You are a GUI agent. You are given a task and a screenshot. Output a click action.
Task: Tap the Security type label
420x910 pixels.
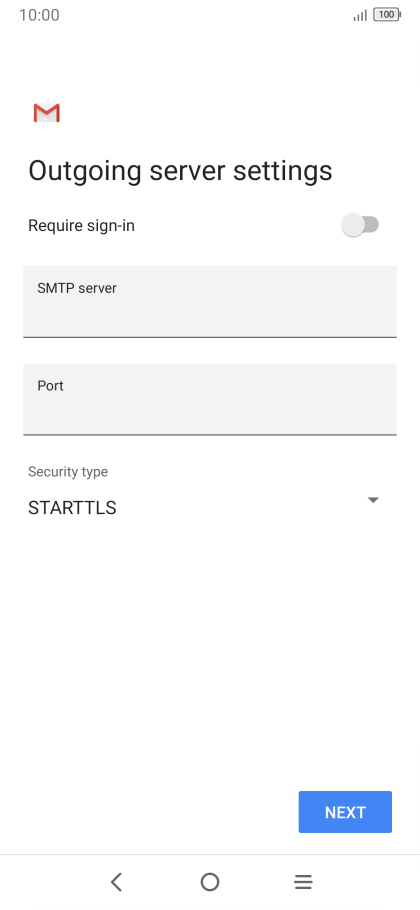coord(68,472)
